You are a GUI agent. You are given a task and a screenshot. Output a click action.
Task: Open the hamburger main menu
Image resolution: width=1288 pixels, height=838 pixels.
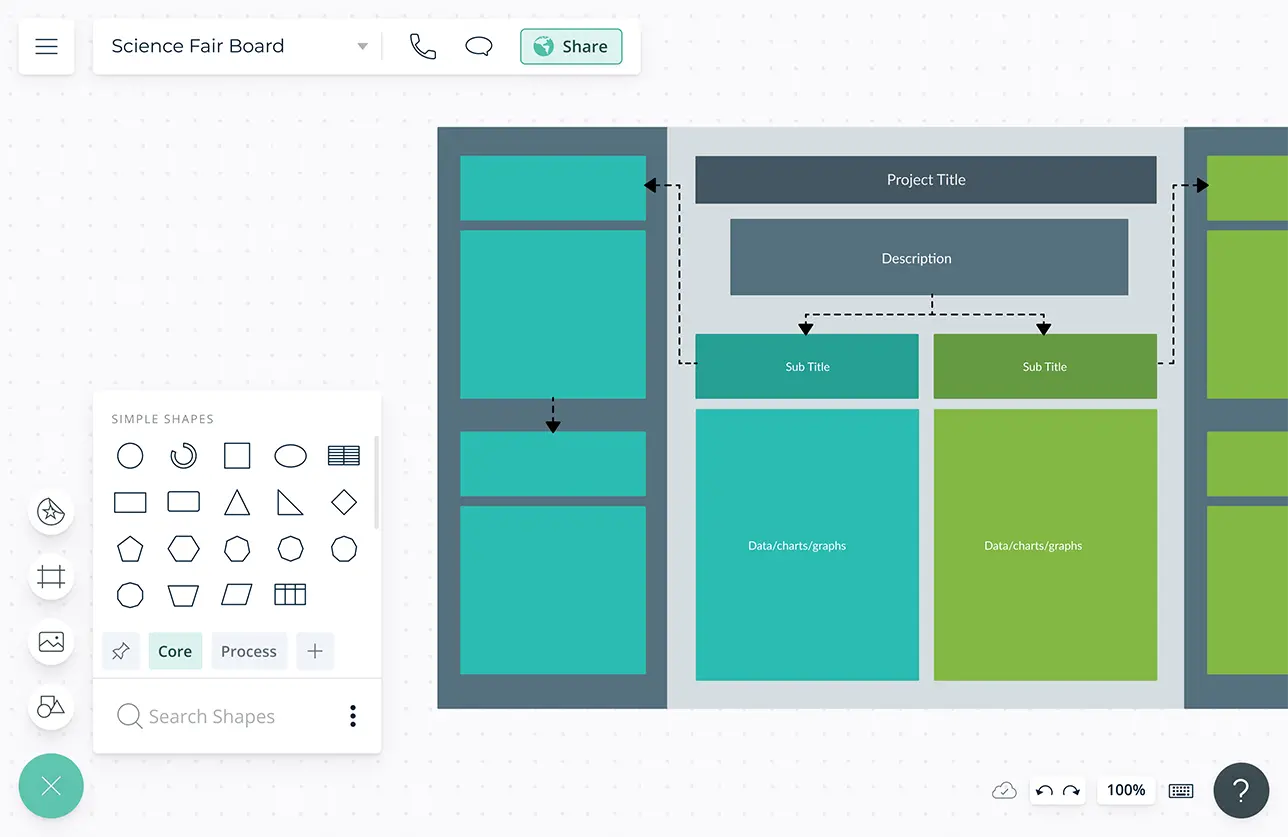[46, 46]
